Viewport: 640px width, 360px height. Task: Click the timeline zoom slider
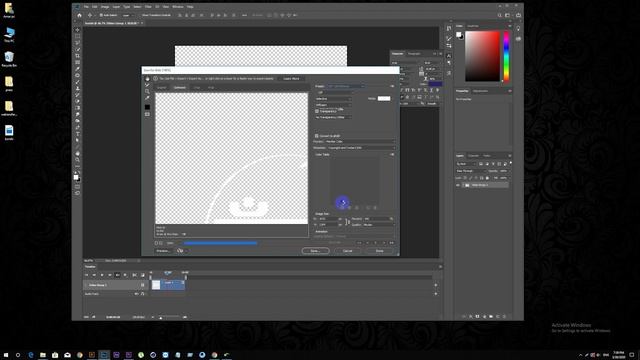pyautogui.click(x=168, y=317)
